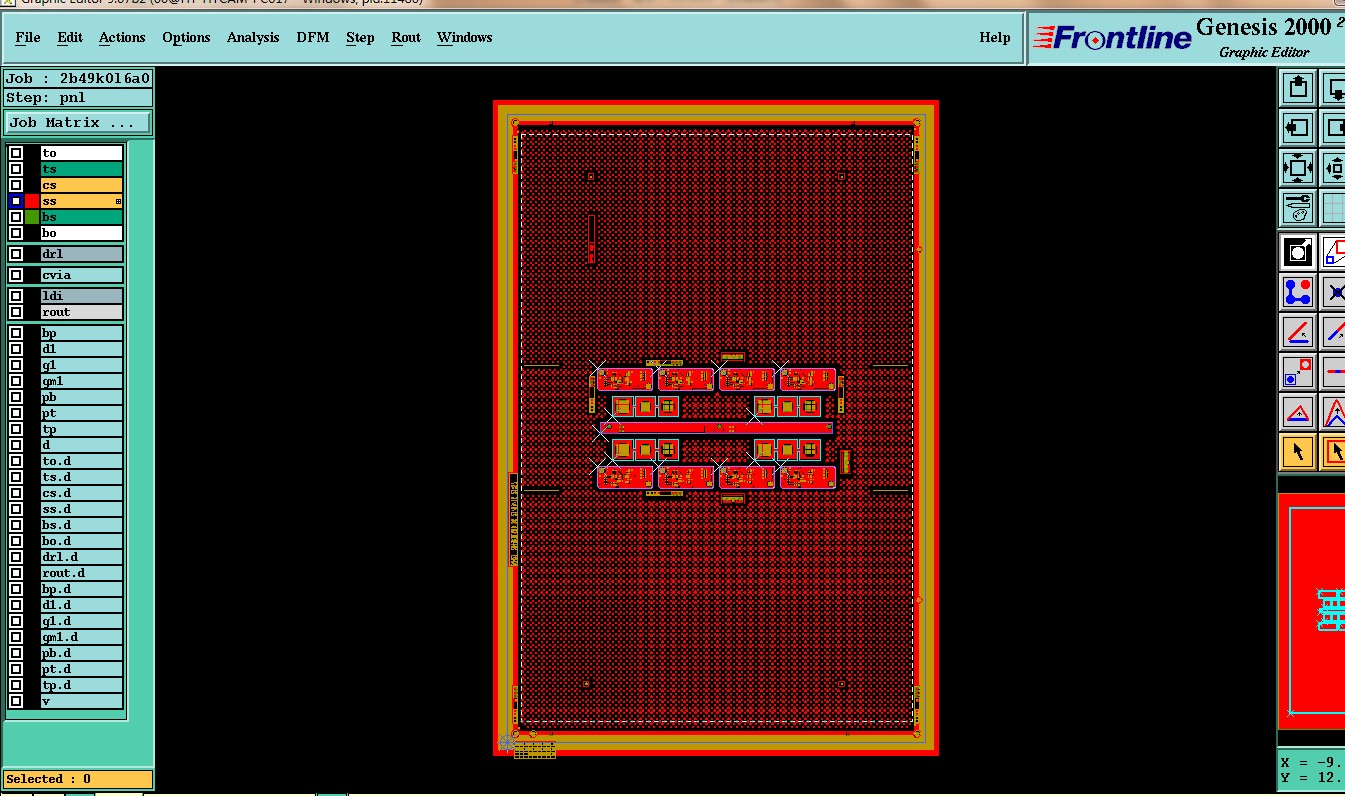Toggle the checkbox for layer drl

16,254
